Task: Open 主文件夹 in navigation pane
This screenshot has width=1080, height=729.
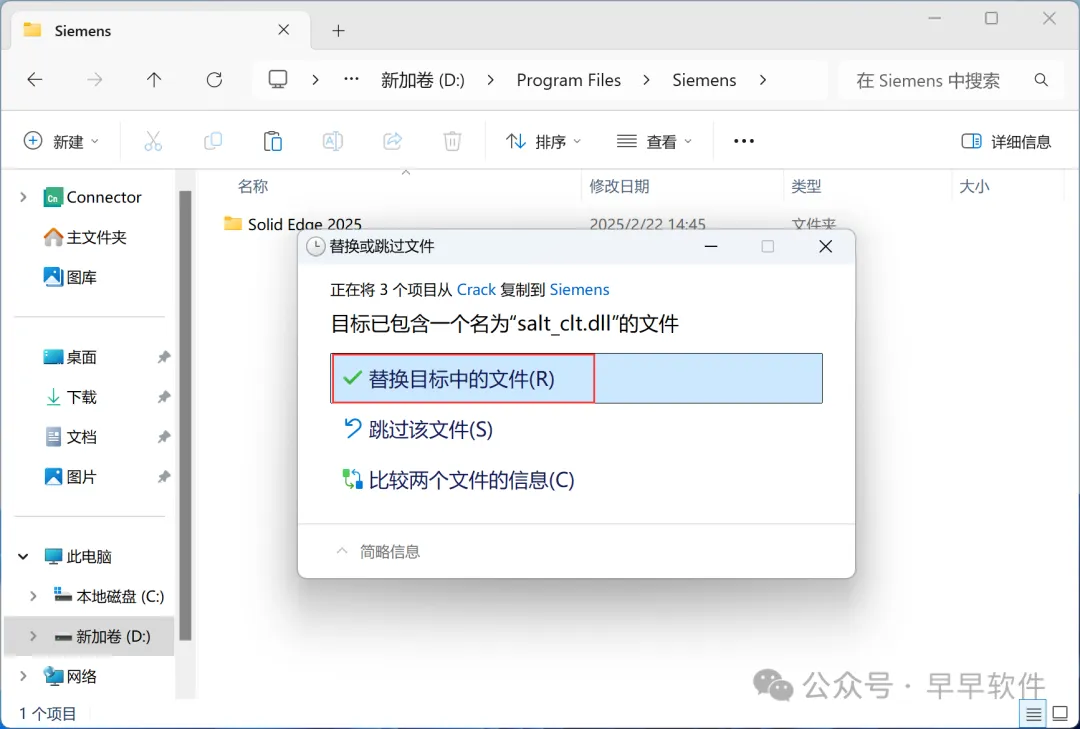Action: point(85,237)
